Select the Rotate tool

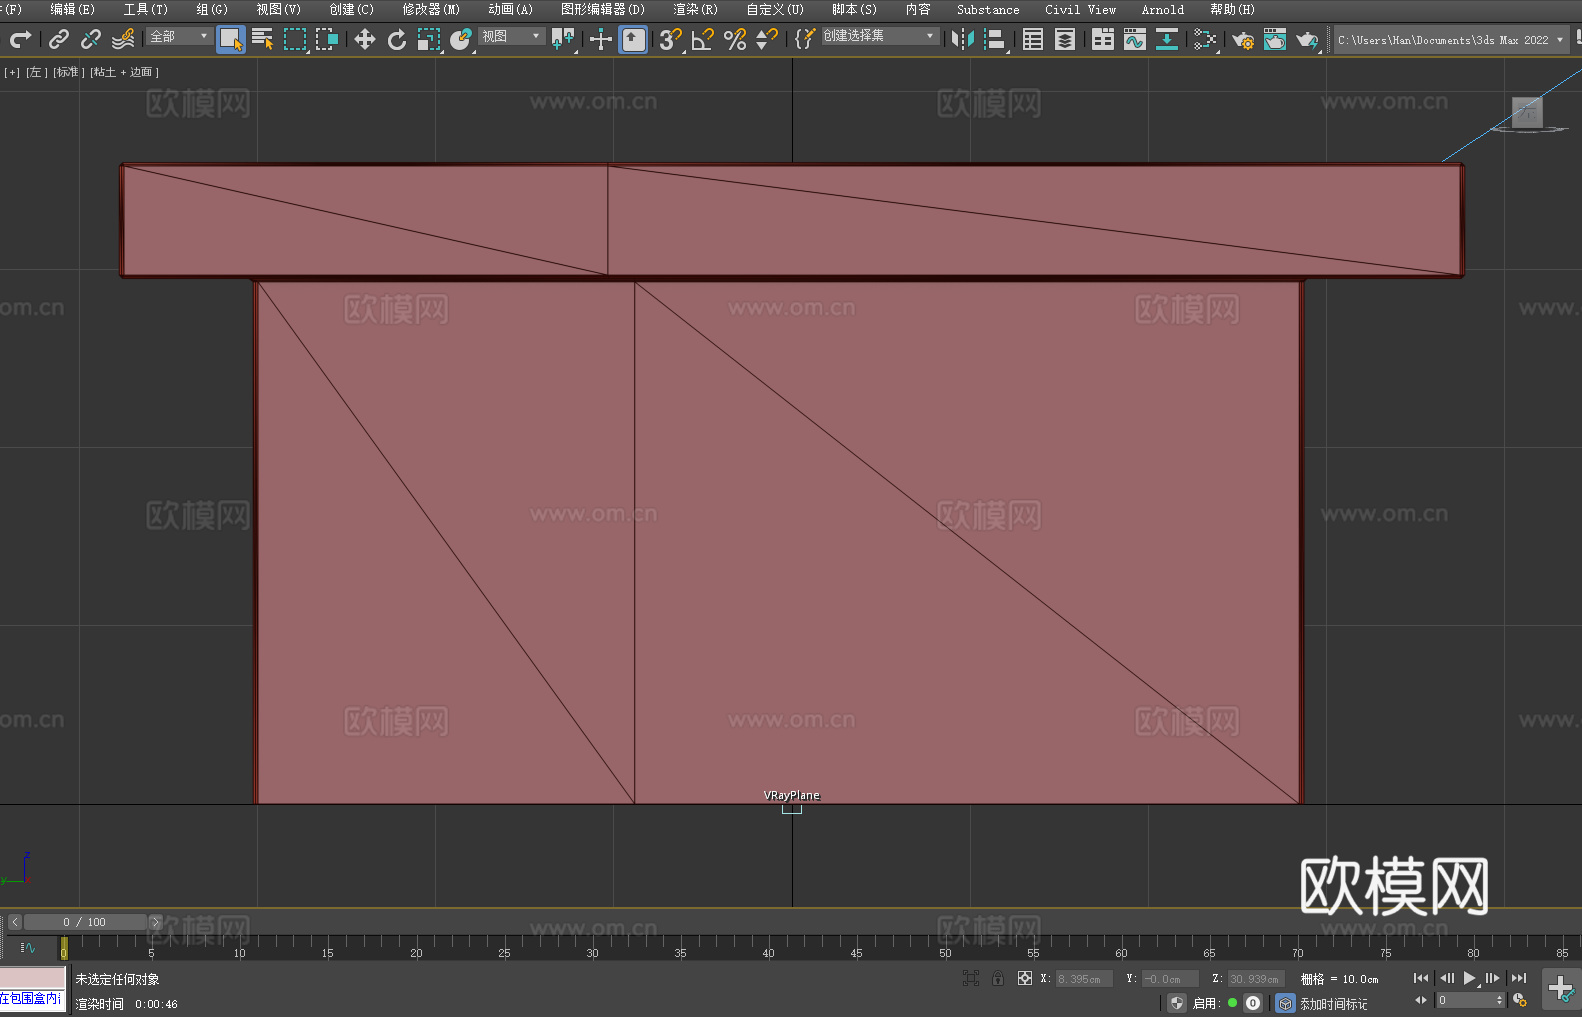[x=397, y=39]
